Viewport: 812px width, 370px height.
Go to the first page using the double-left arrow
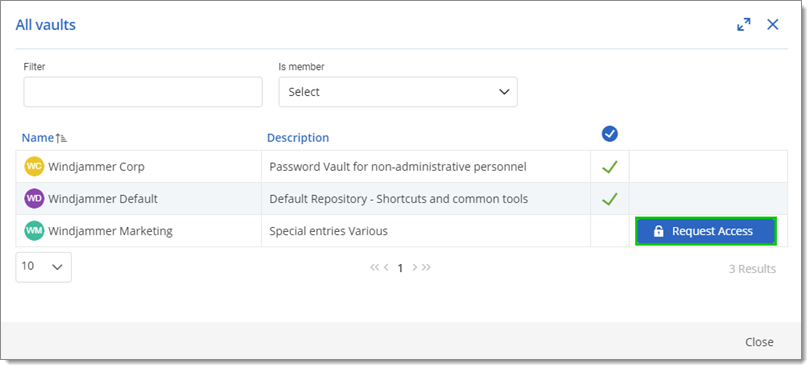(x=374, y=267)
